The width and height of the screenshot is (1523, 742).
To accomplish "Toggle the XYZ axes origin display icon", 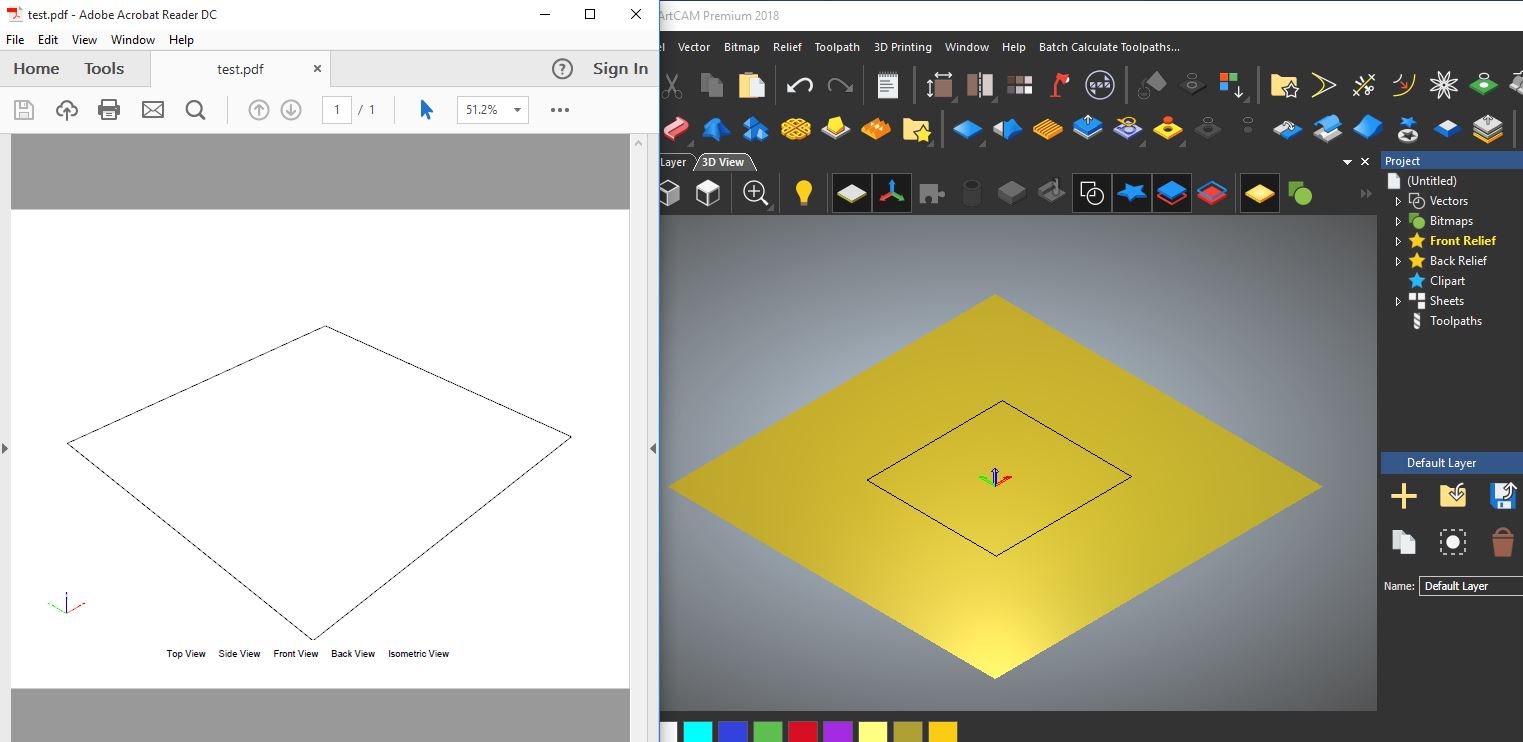I will 891,193.
